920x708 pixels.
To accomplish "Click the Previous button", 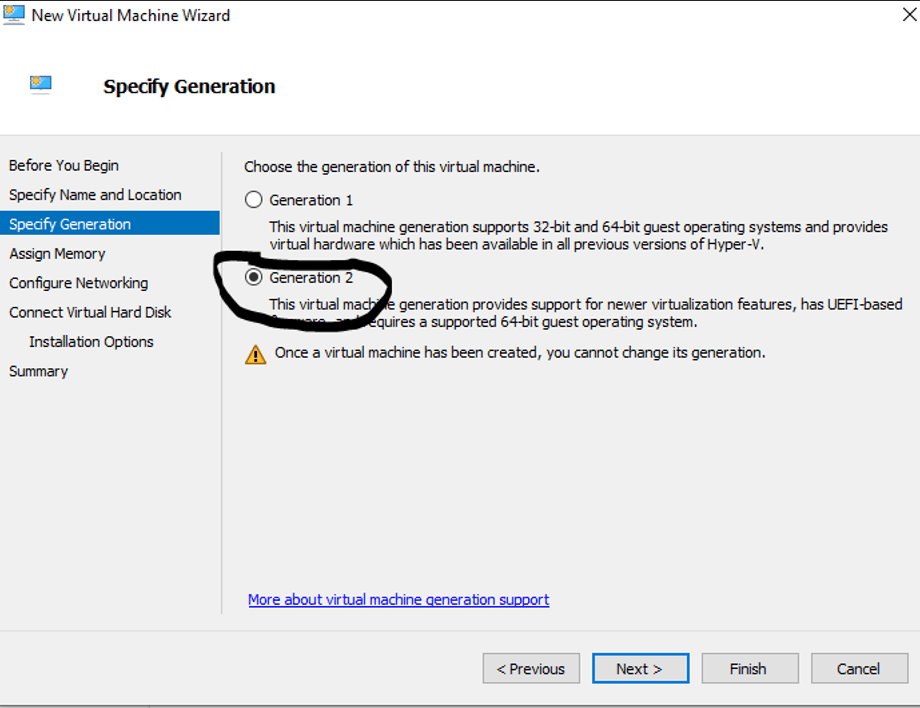I will point(530,669).
